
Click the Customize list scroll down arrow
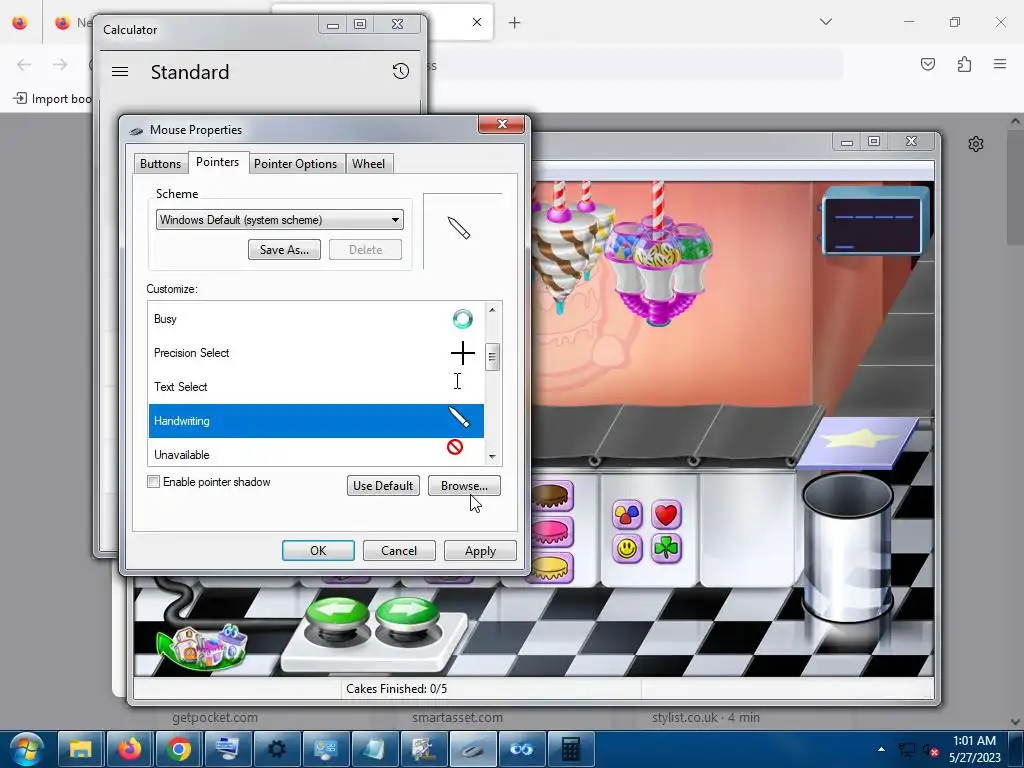(492, 457)
